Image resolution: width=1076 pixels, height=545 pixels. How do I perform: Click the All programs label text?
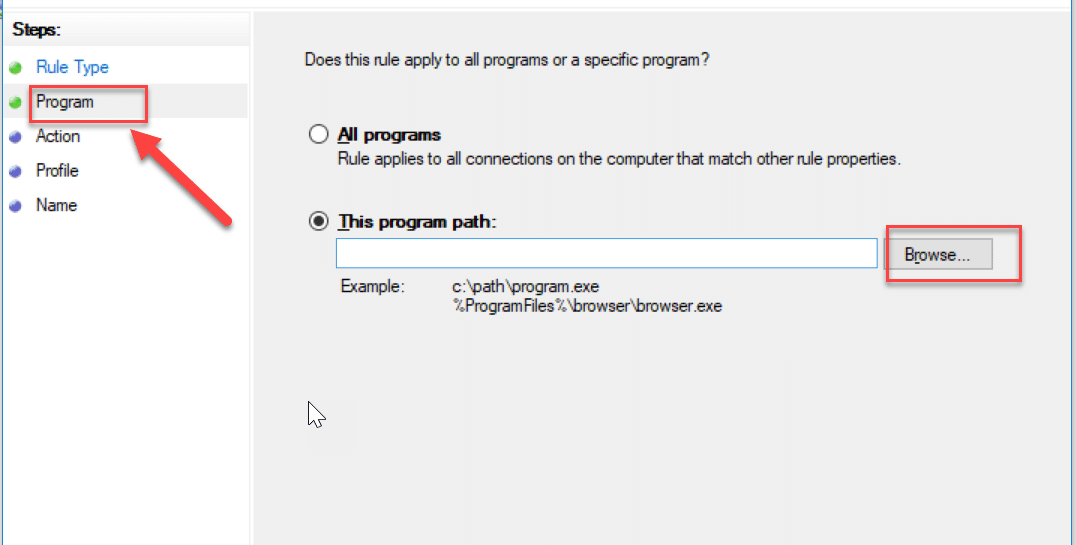coord(389,135)
